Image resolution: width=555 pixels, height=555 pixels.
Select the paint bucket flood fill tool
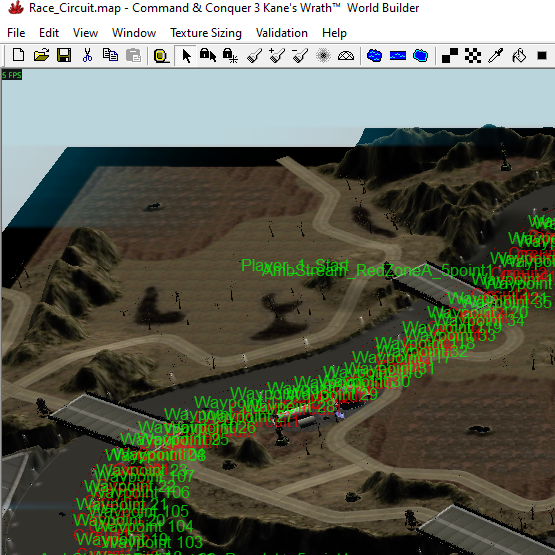tap(519, 56)
